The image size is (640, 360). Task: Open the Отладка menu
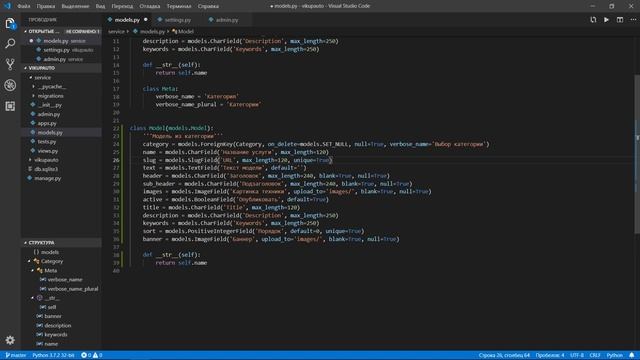(x=149, y=6)
